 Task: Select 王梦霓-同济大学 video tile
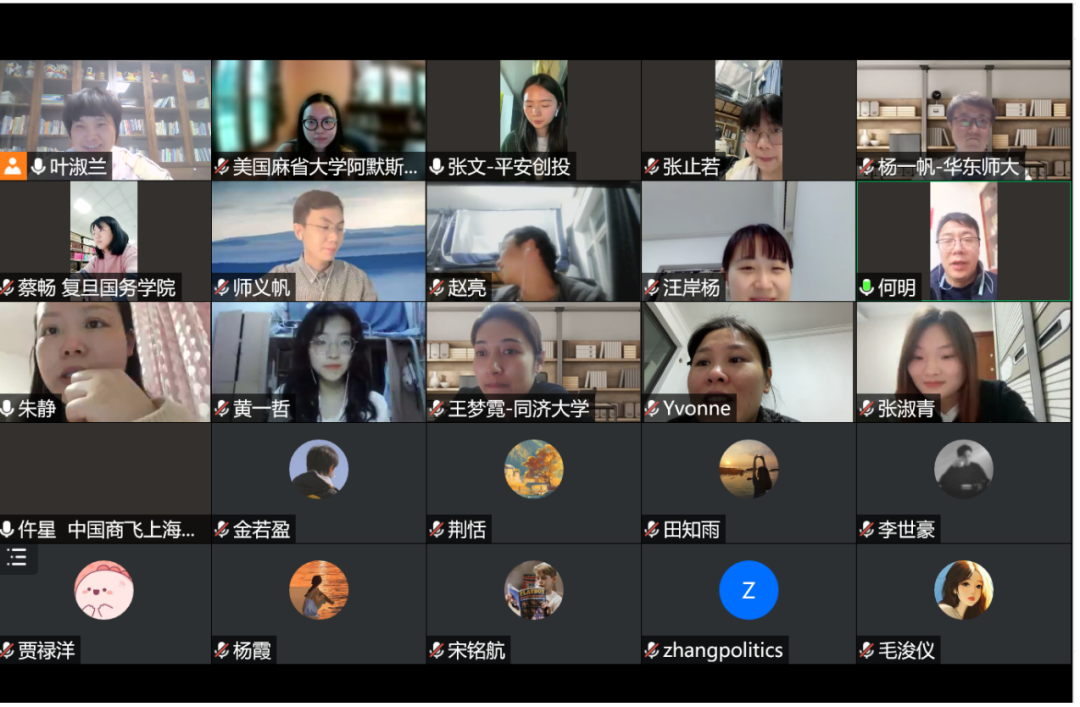click(x=534, y=362)
